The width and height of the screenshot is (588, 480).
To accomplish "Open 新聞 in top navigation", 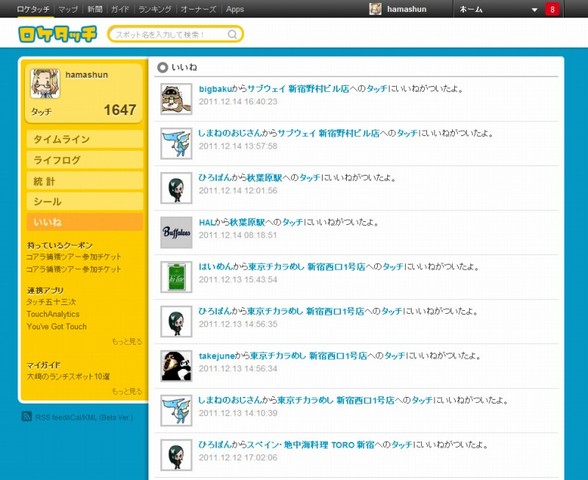I will pyautogui.click(x=95, y=9).
